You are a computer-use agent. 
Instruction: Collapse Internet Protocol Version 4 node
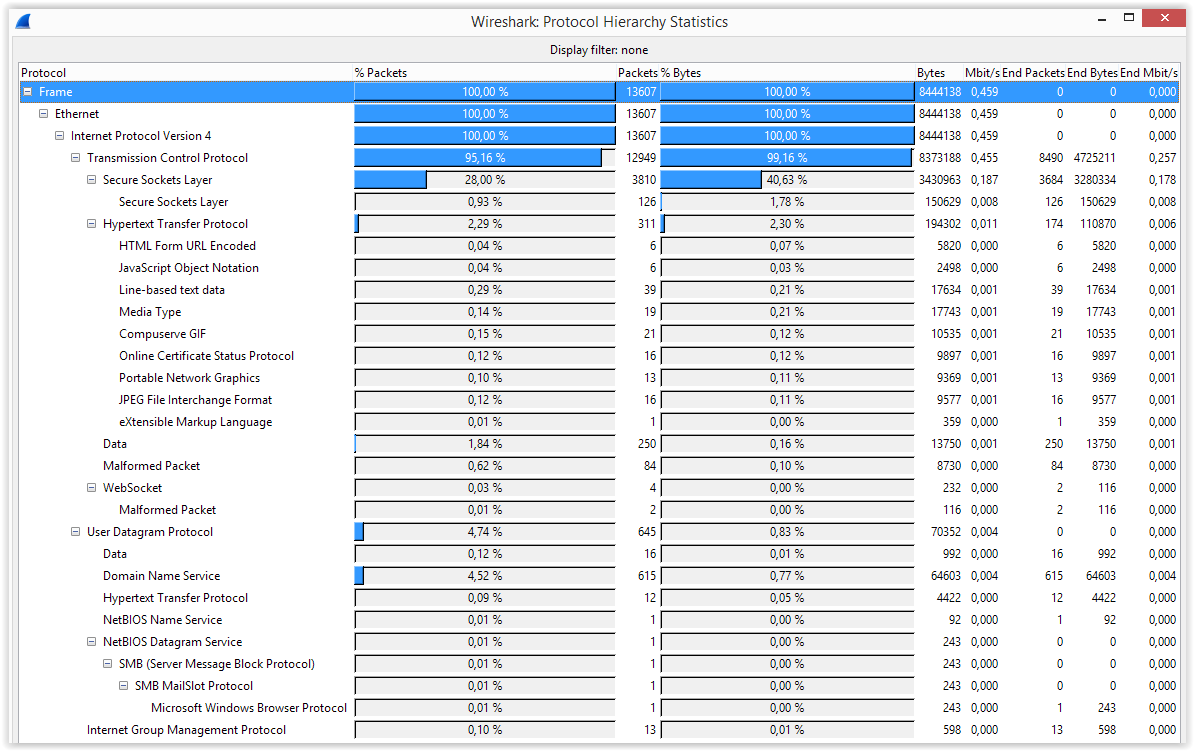[x=59, y=136]
